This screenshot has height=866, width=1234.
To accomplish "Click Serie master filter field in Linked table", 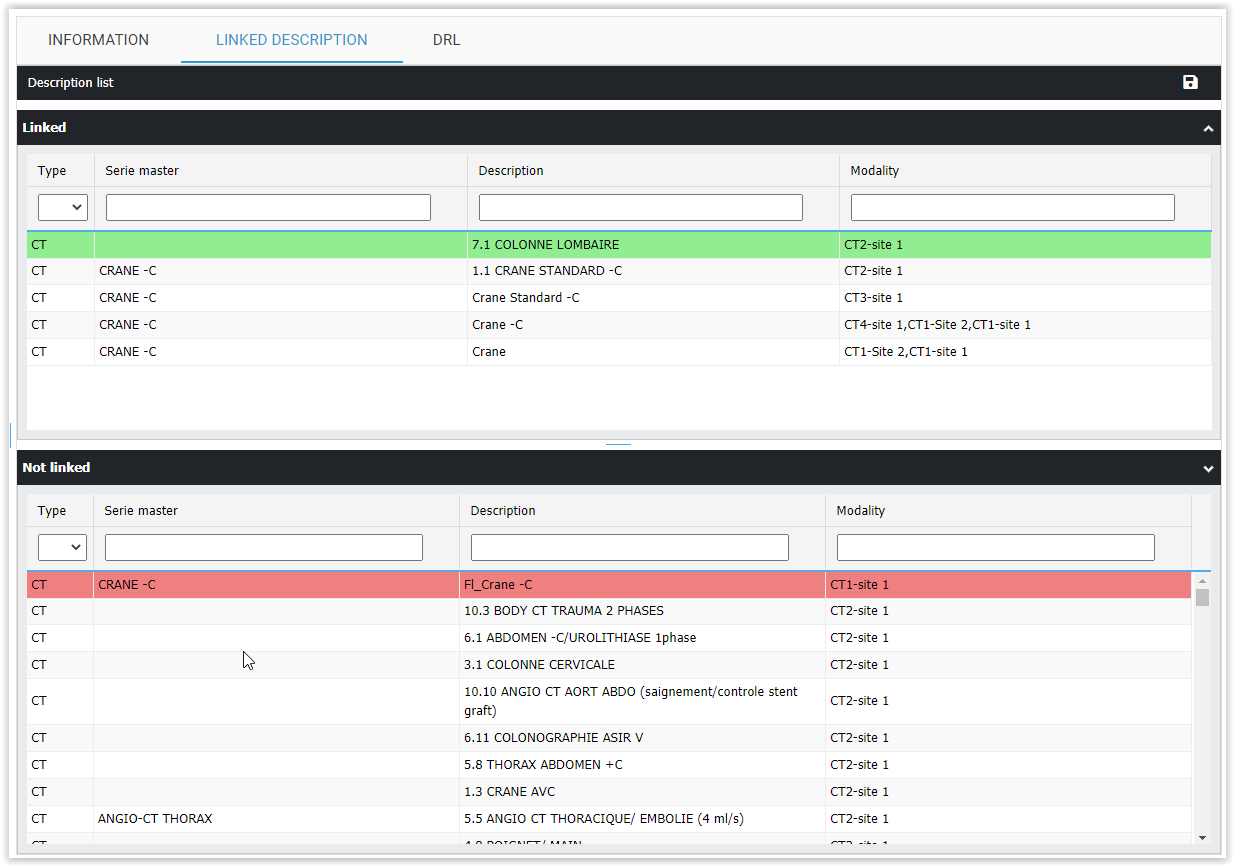I will 268,207.
